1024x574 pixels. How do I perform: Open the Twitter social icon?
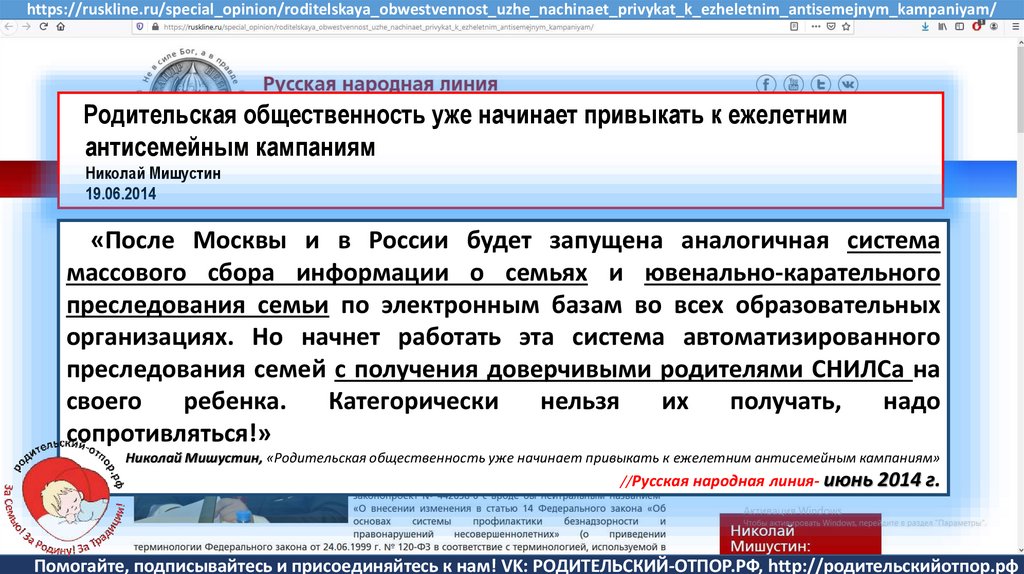click(820, 84)
